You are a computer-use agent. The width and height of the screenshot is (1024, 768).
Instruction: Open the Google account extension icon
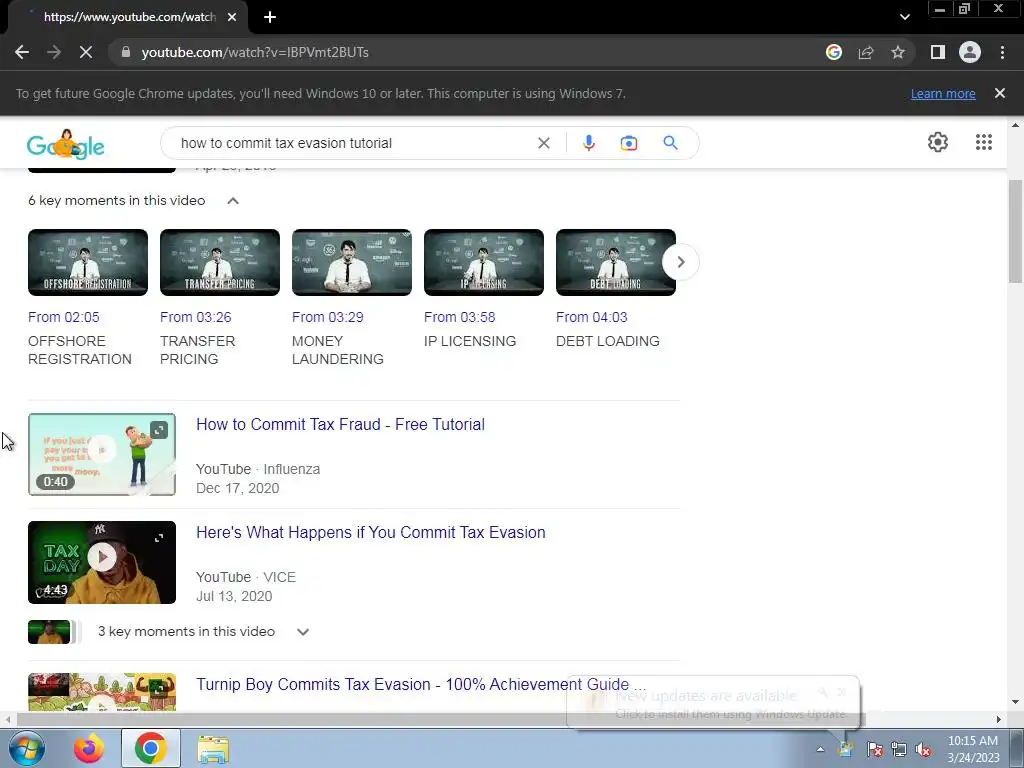coord(833,52)
